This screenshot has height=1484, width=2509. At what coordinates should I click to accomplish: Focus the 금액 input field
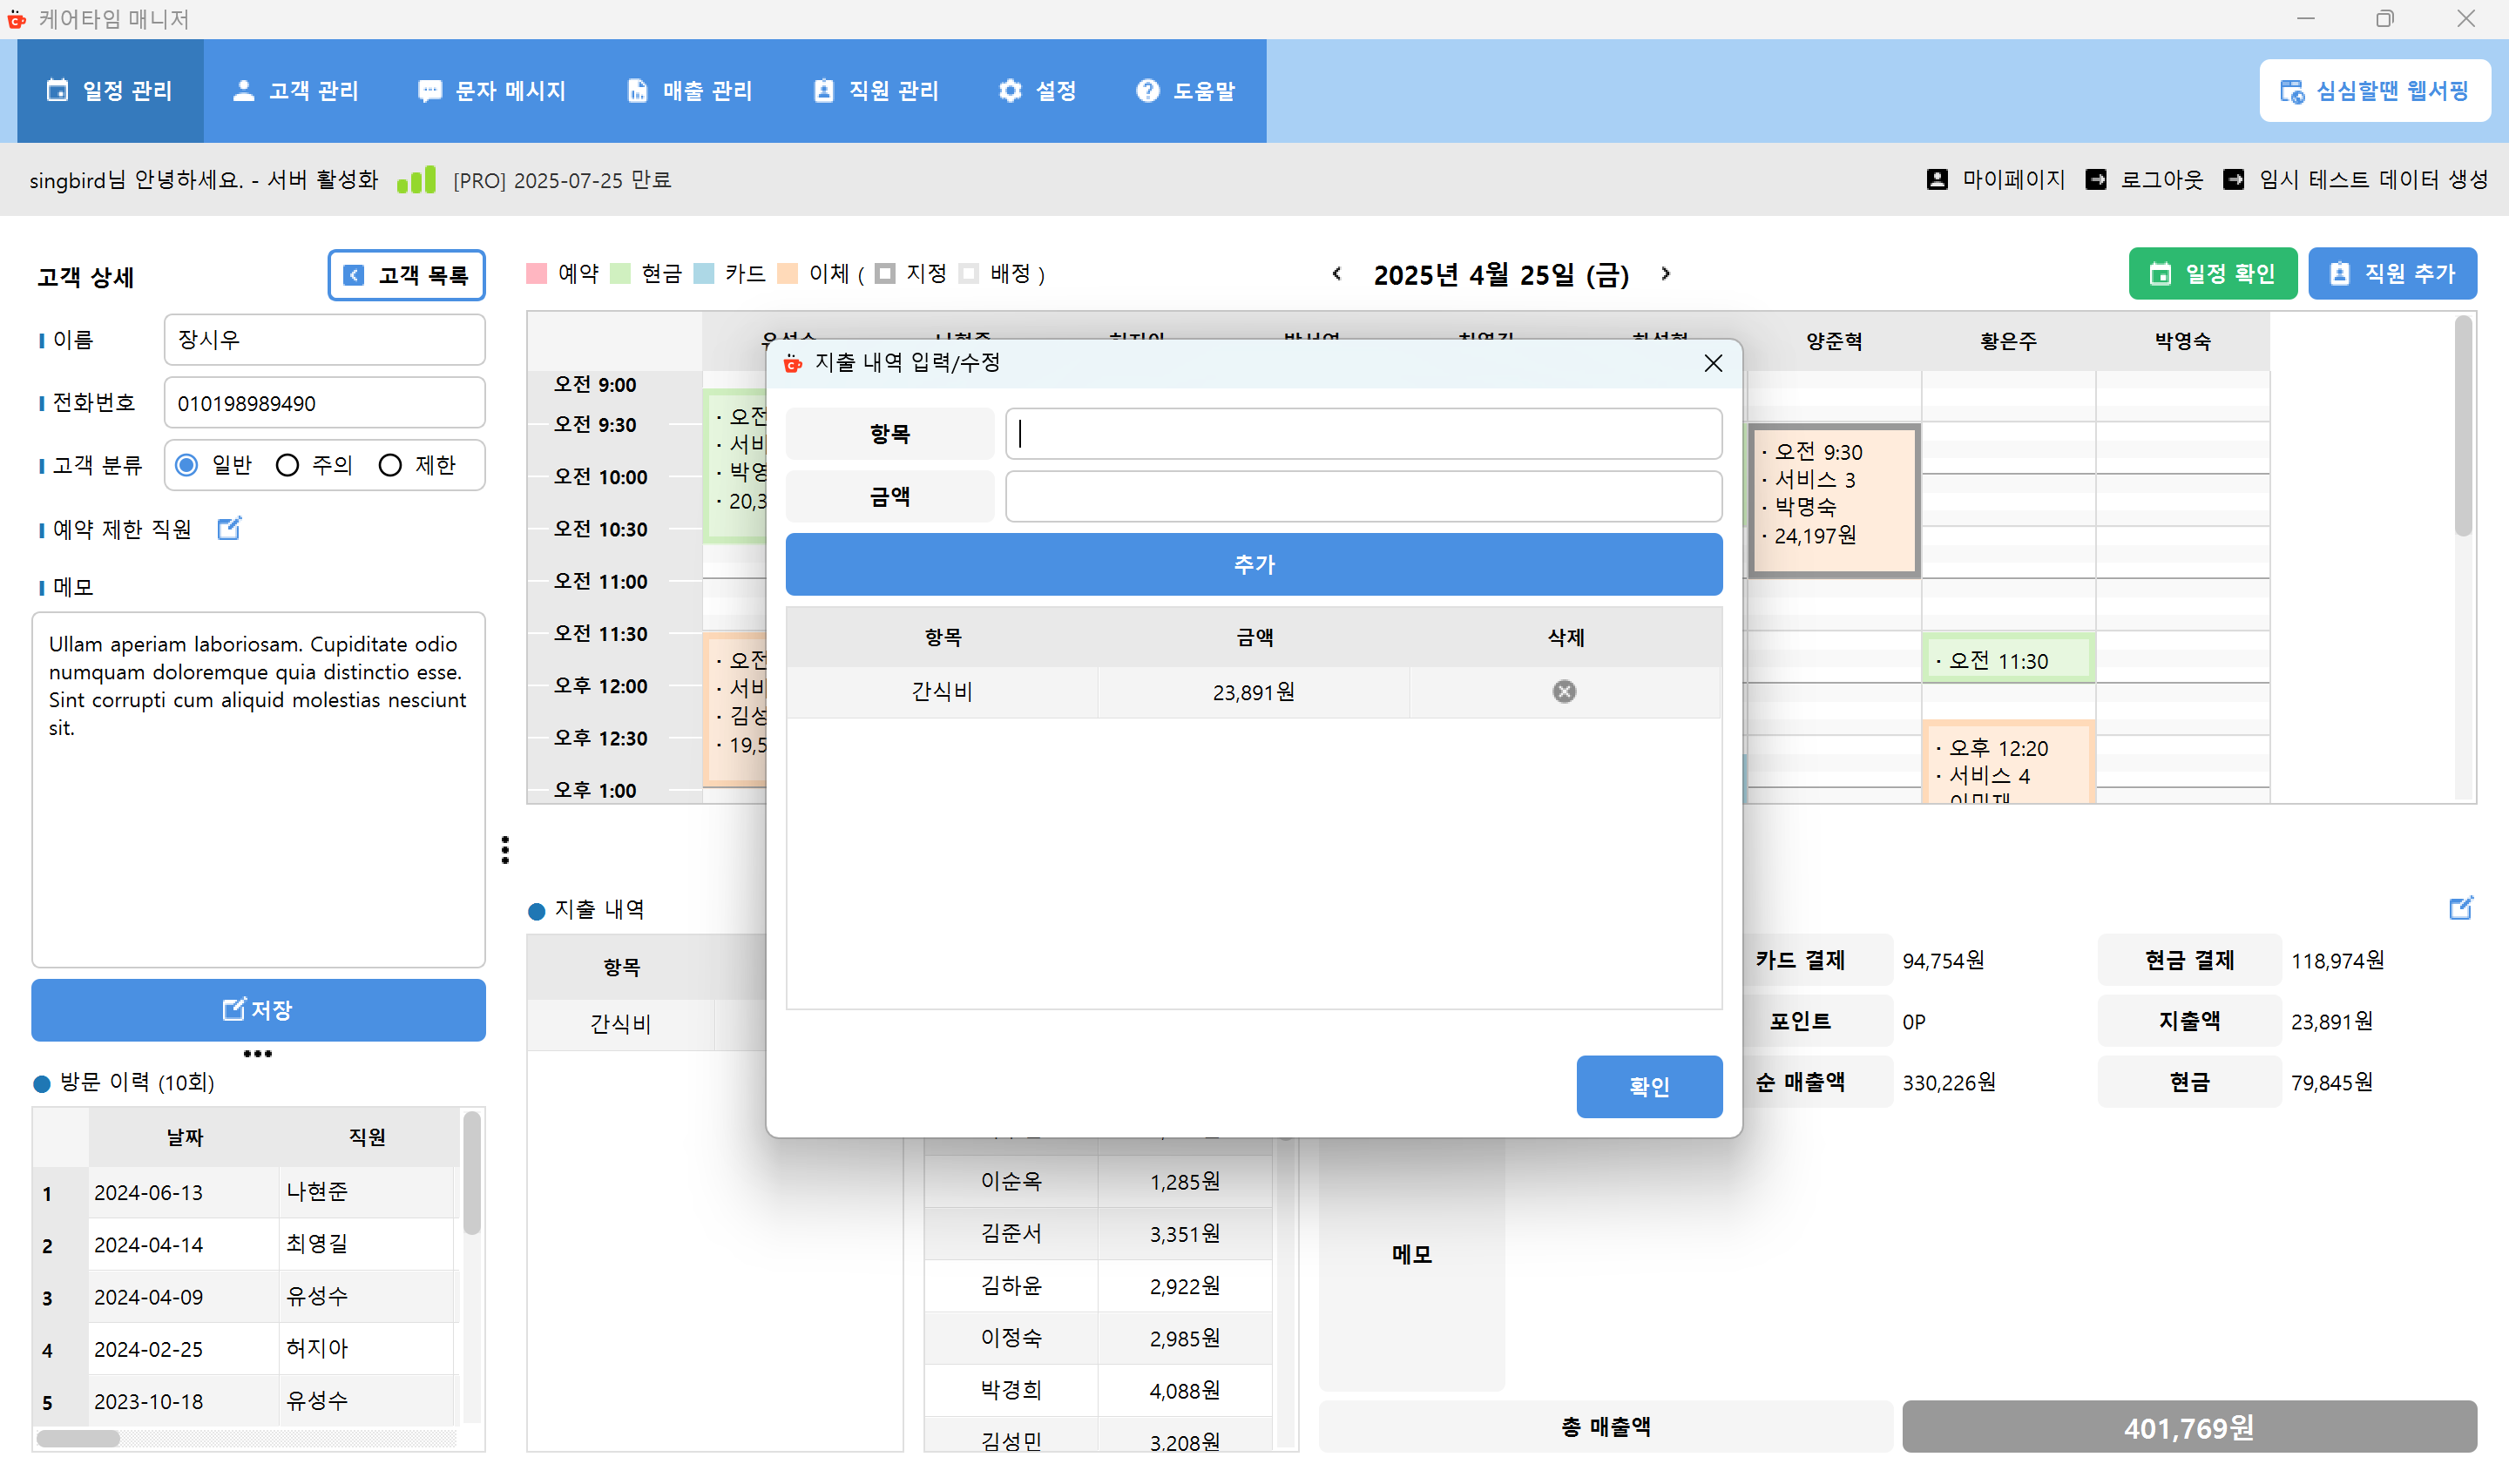pyautogui.click(x=1363, y=497)
